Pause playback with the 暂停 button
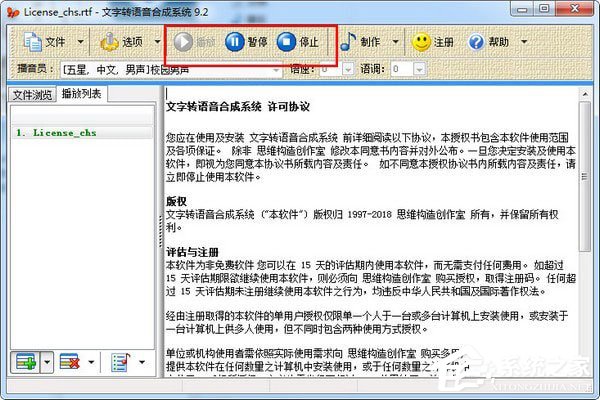Image resolution: width=600 pixels, height=400 pixels. [246, 42]
